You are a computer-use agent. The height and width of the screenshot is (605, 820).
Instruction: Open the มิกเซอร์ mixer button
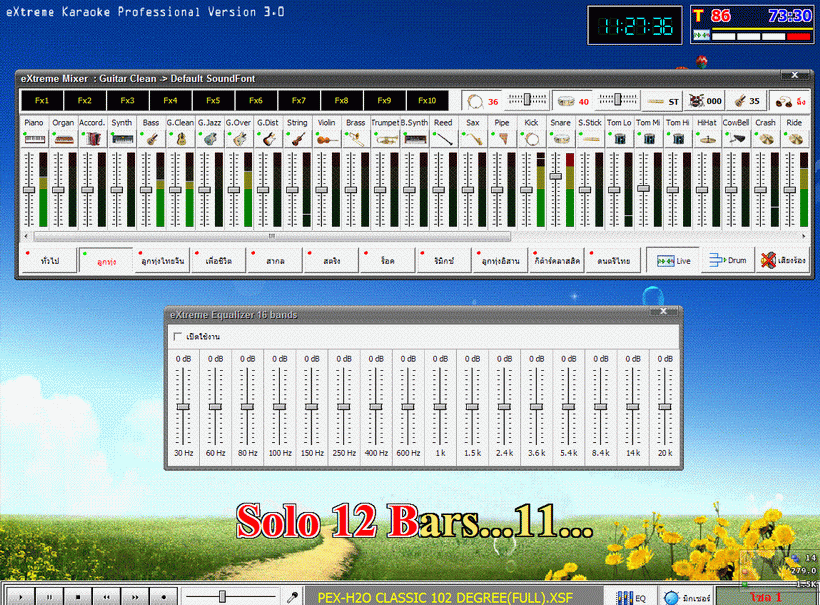point(687,597)
